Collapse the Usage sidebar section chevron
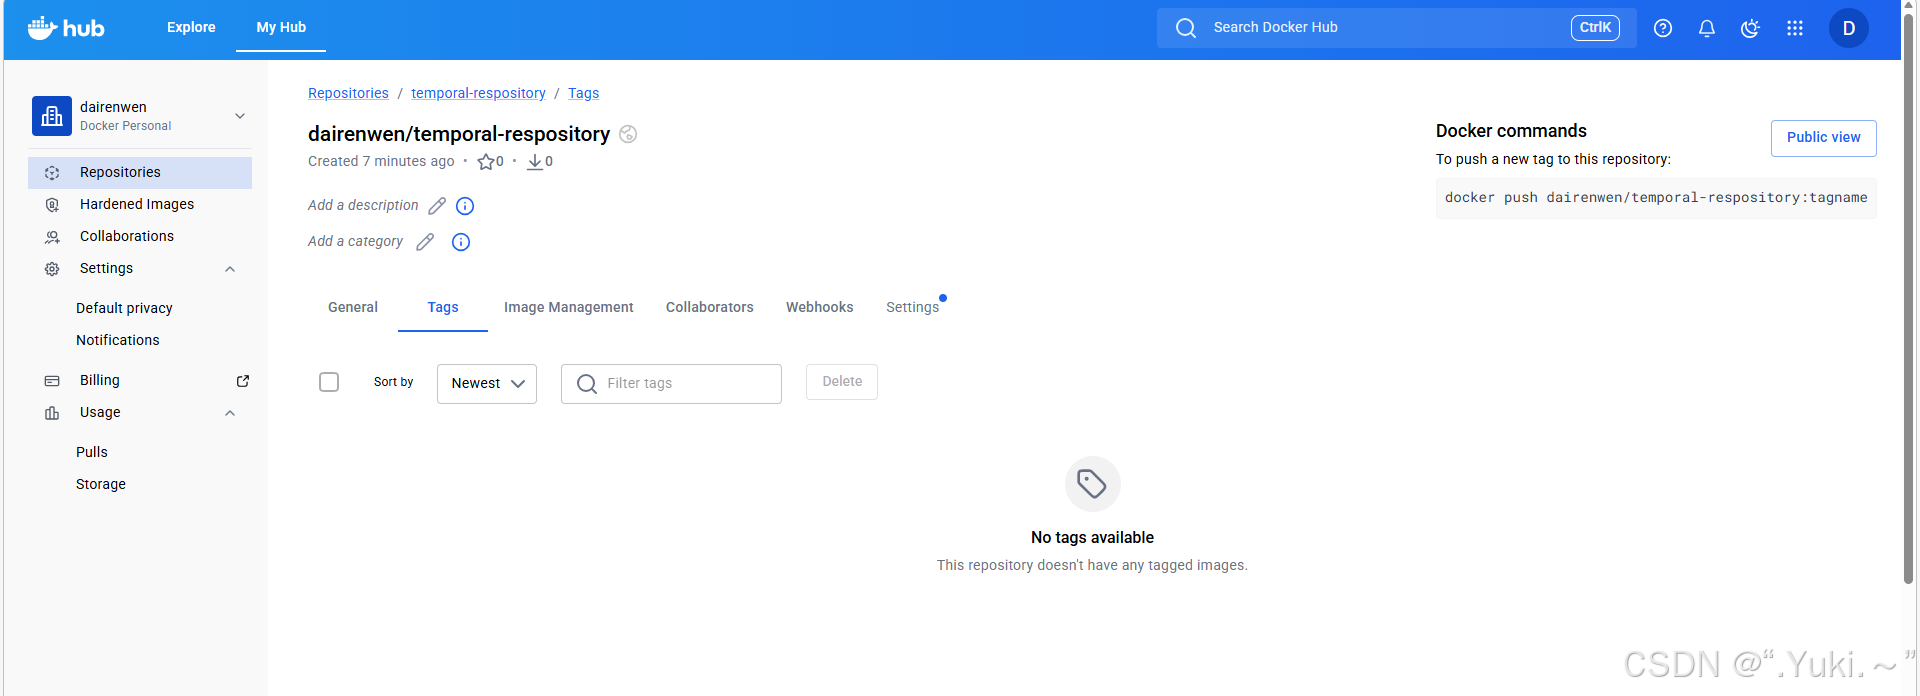 pyautogui.click(x=230, y=413)
